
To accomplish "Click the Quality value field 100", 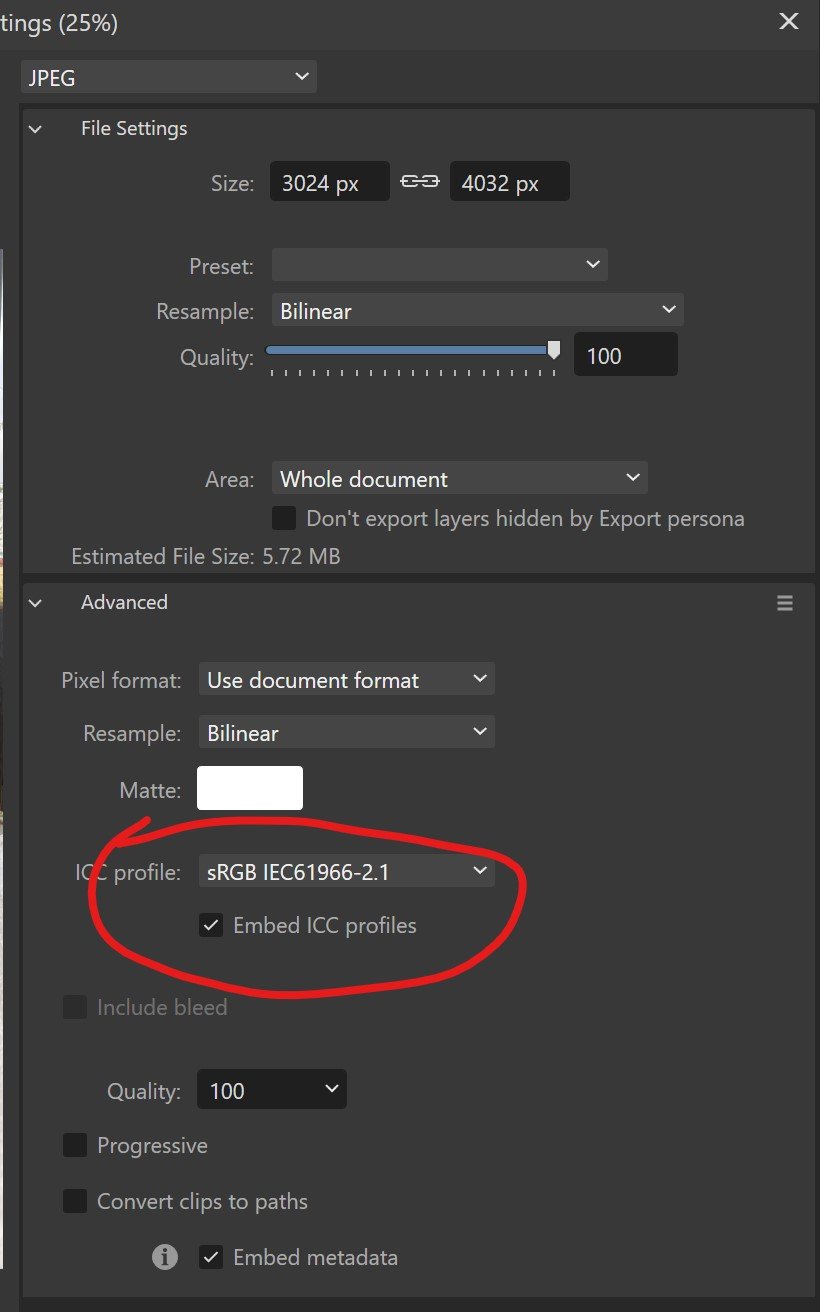I will tap(626, 355).
